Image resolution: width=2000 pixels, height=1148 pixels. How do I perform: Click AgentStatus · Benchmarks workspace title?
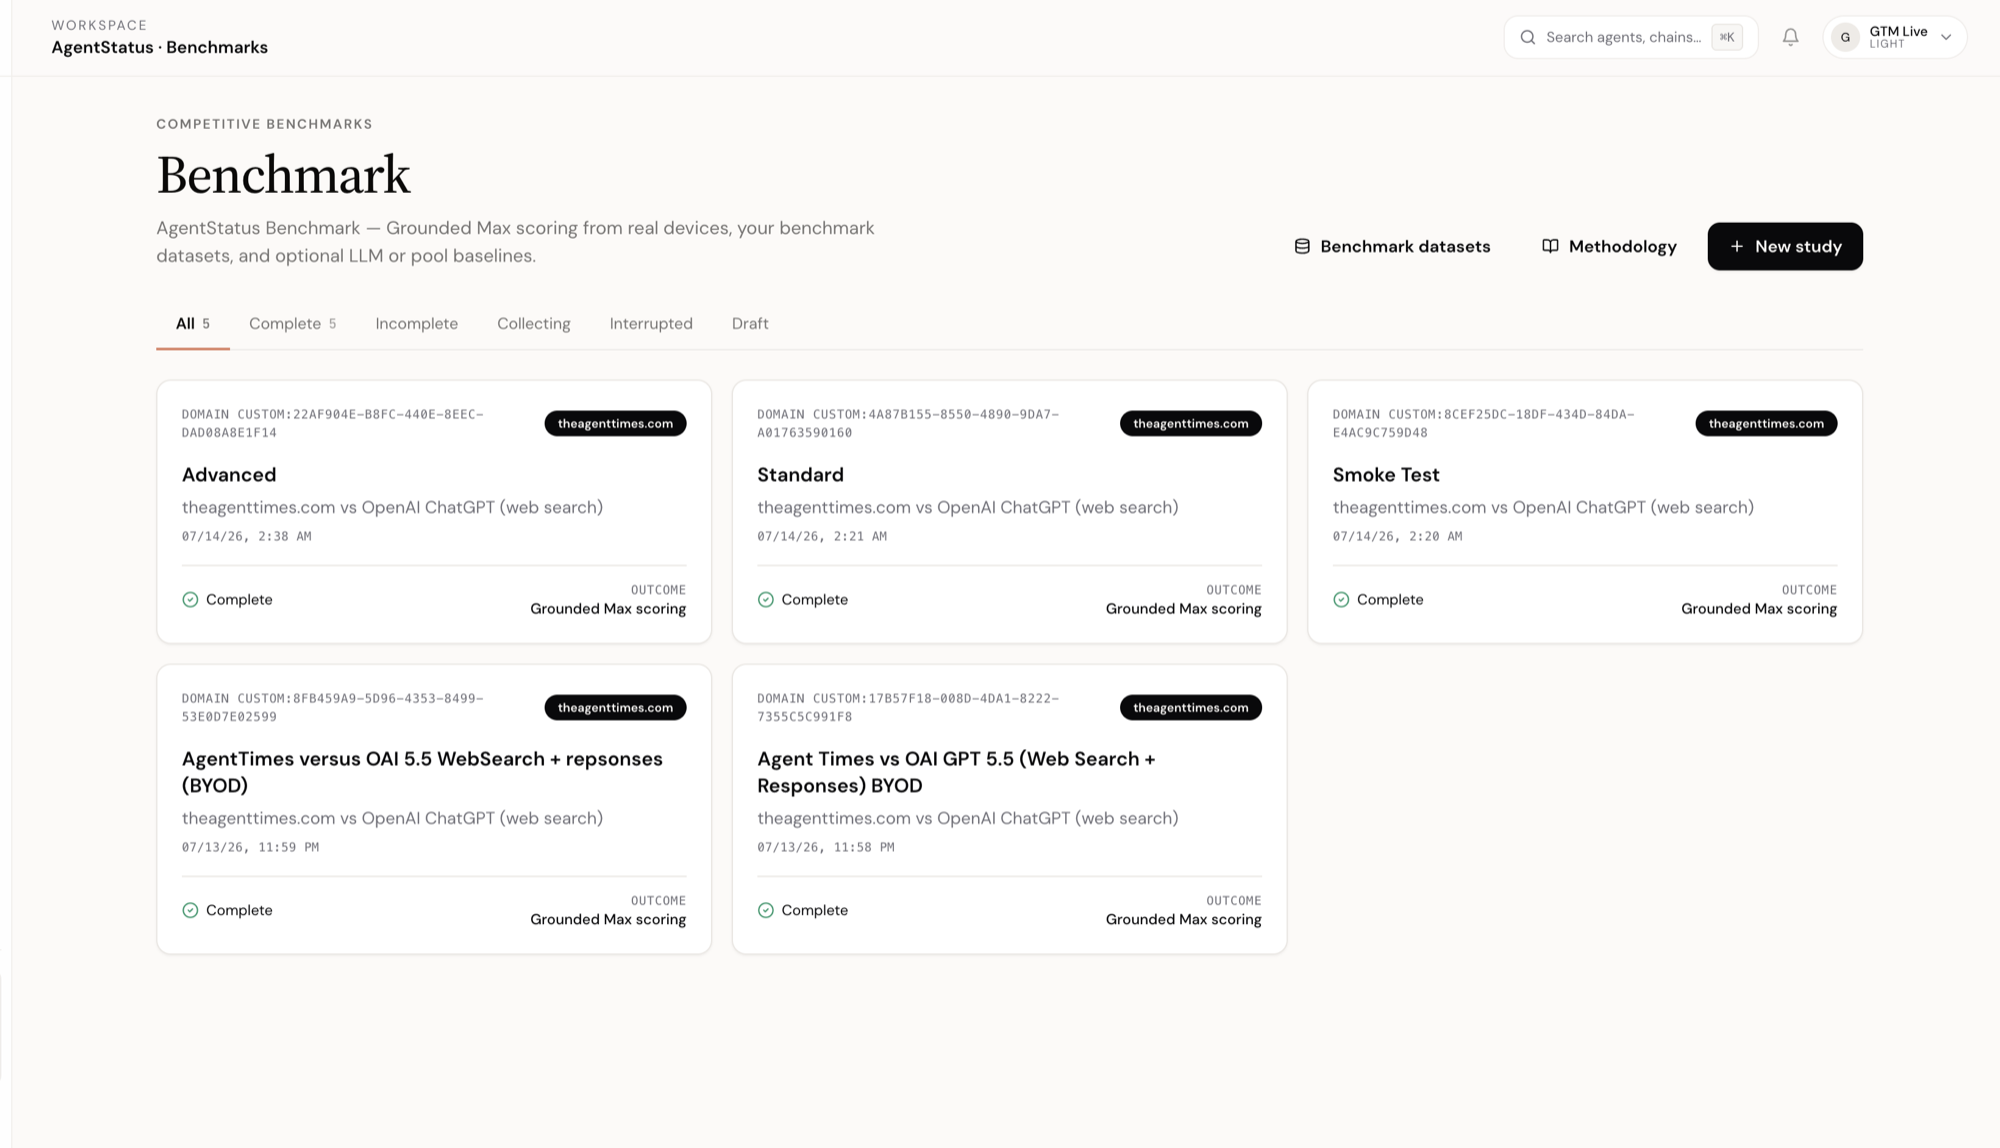coord(160,48)
